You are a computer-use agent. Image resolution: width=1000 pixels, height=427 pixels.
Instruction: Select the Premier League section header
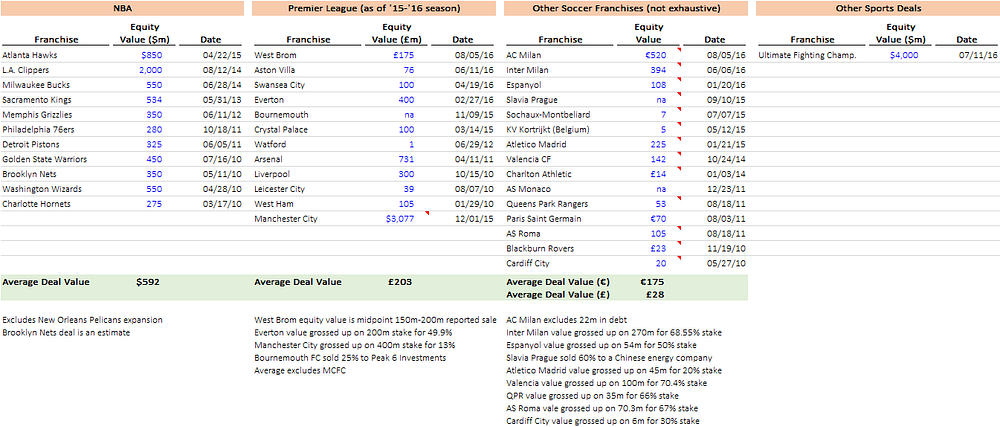(x=374, y=8)
